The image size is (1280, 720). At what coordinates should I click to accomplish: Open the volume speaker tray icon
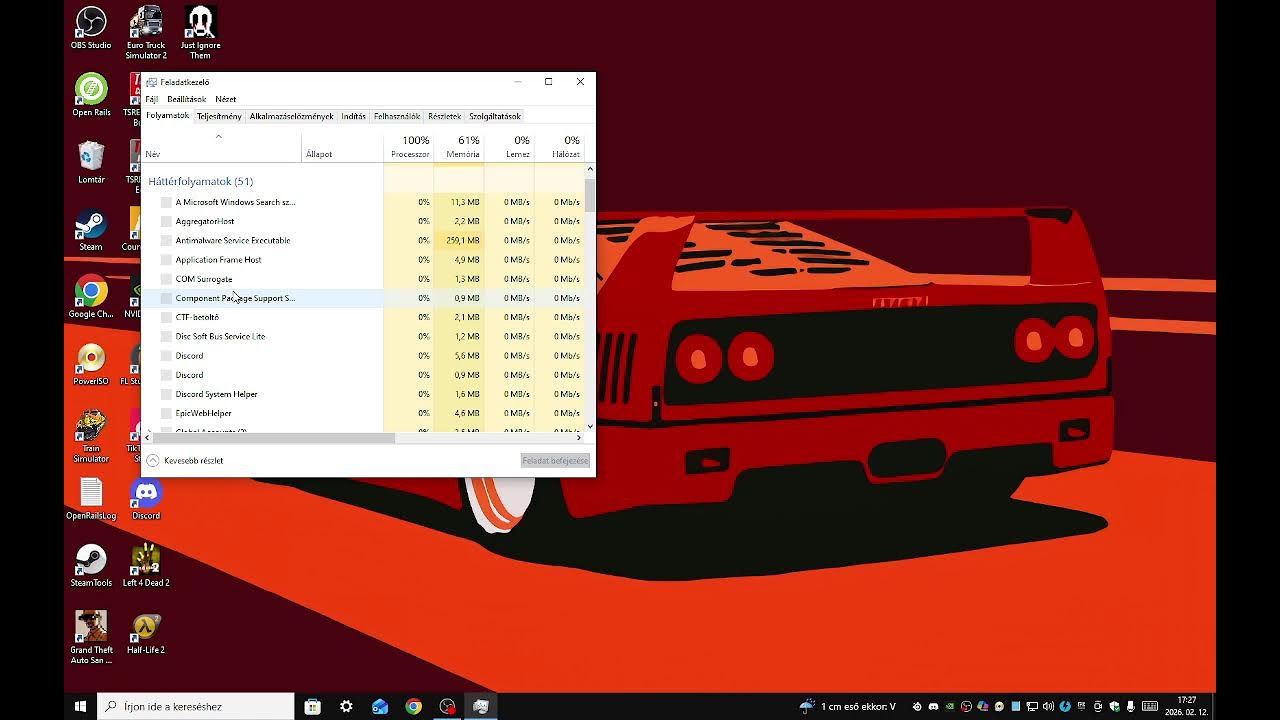pyautogui.click(x=1048, y=707)
